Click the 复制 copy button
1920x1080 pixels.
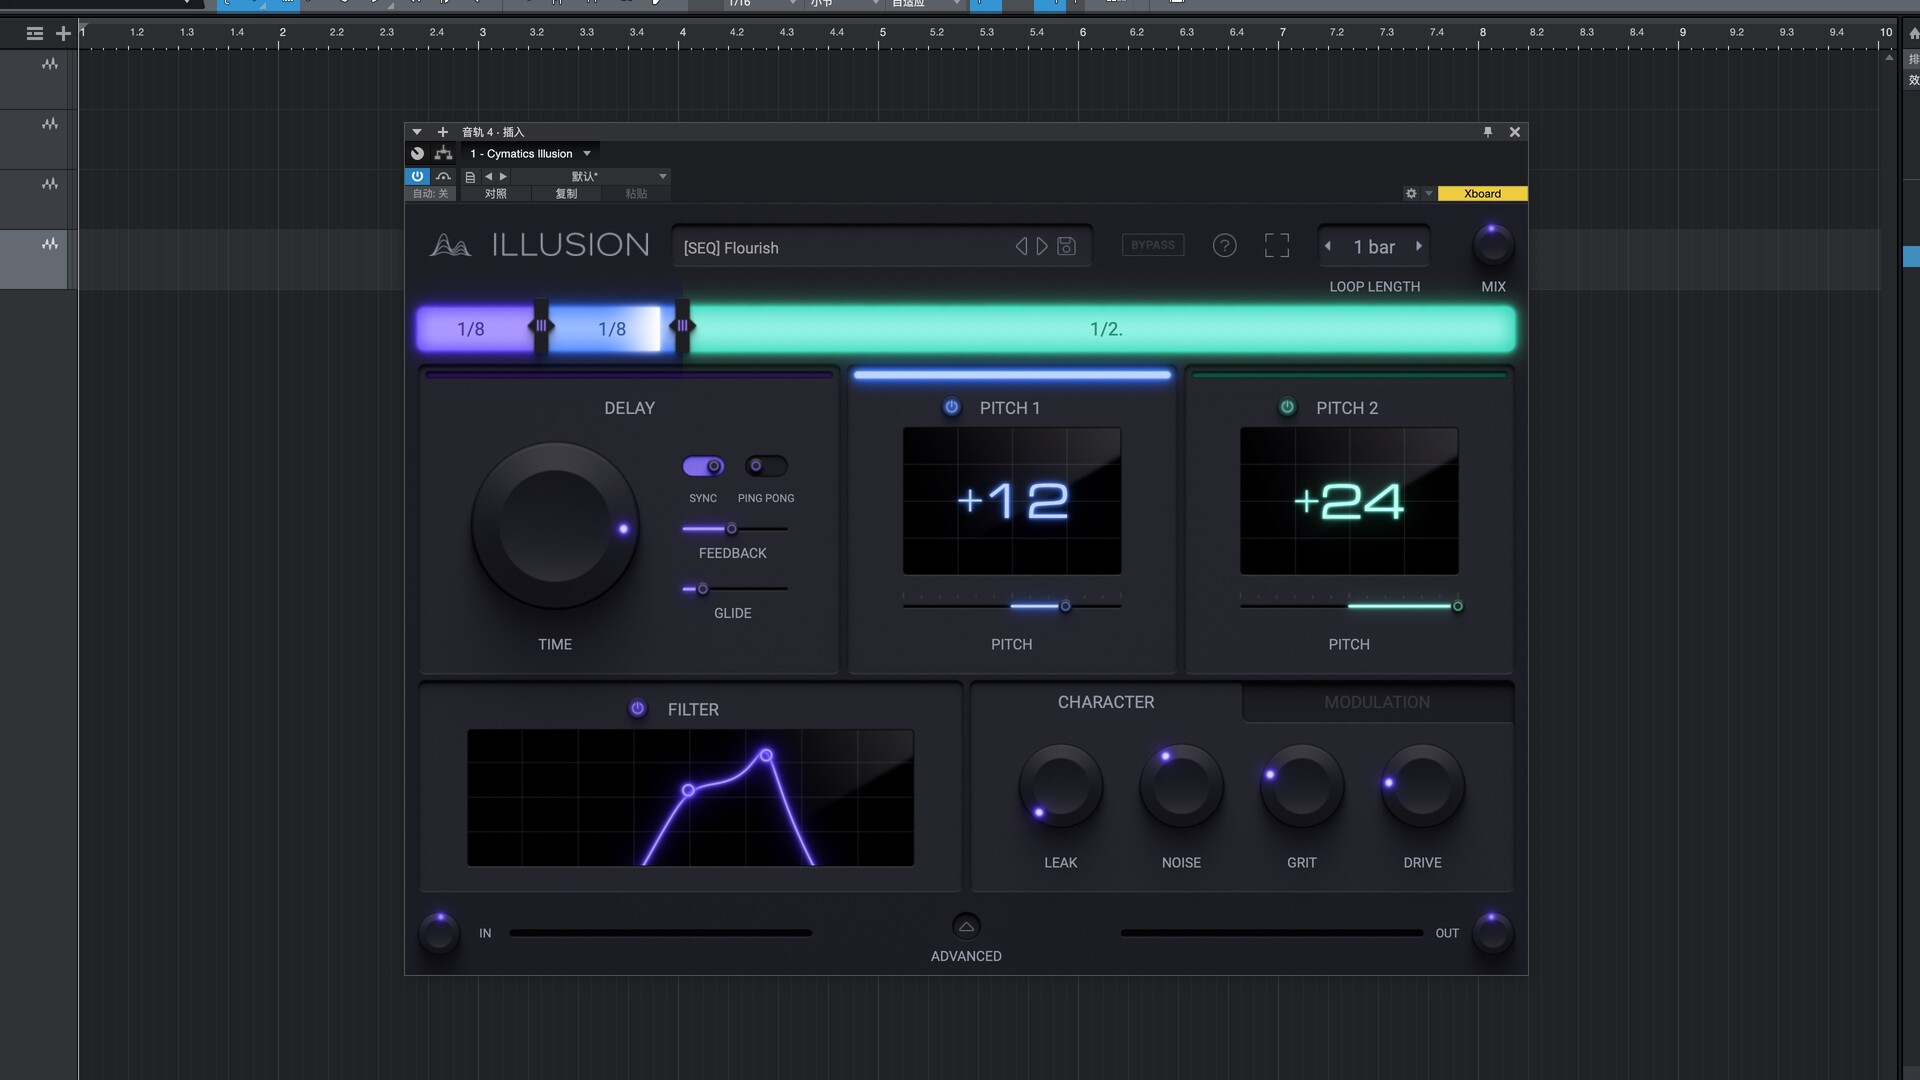[566, 194]
